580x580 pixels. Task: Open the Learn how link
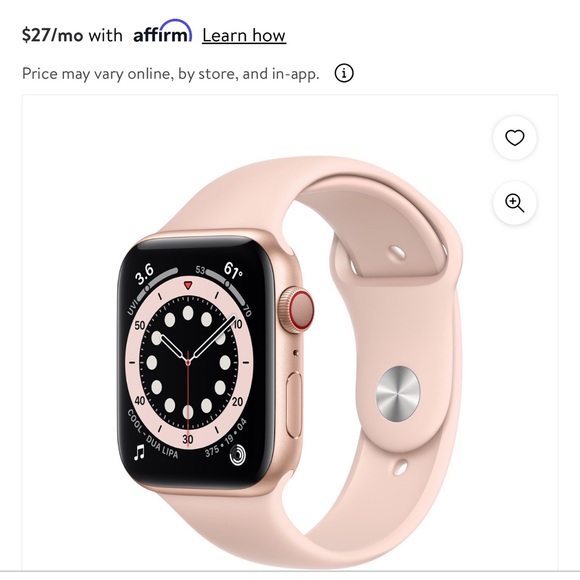pyautogui.click(x=244, y=36)
